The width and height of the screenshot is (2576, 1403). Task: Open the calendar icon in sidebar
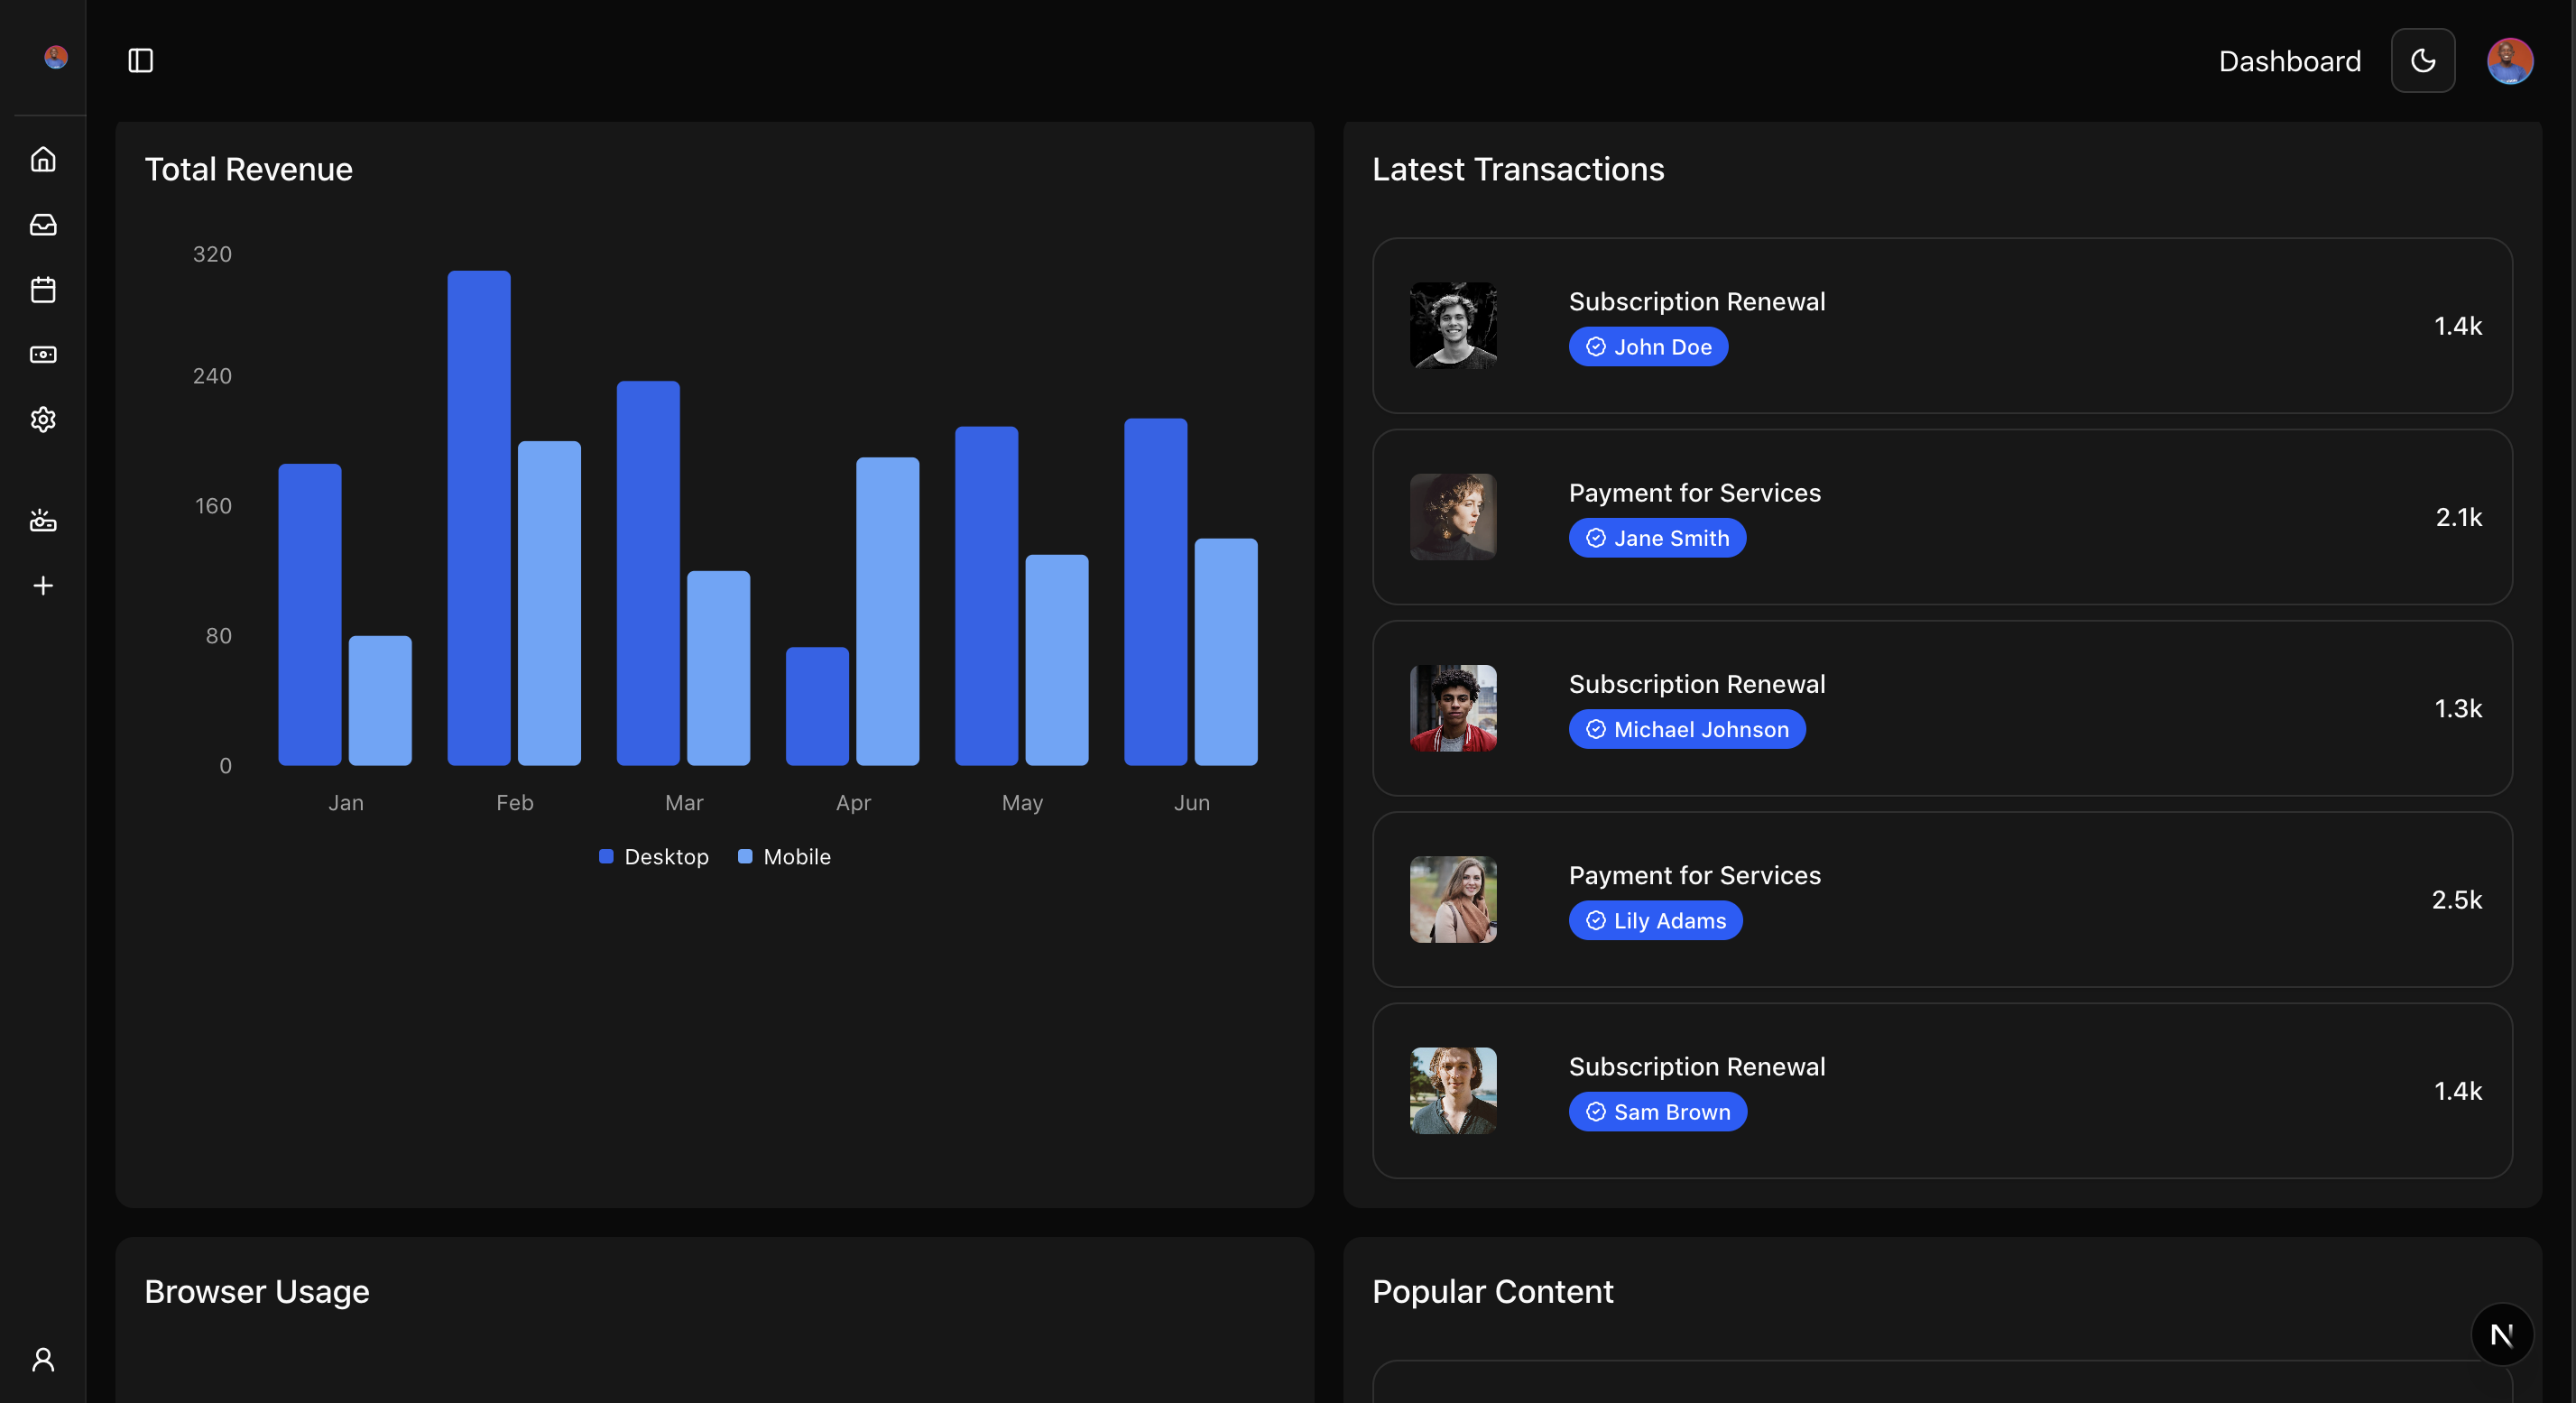(x=43, y=290)
